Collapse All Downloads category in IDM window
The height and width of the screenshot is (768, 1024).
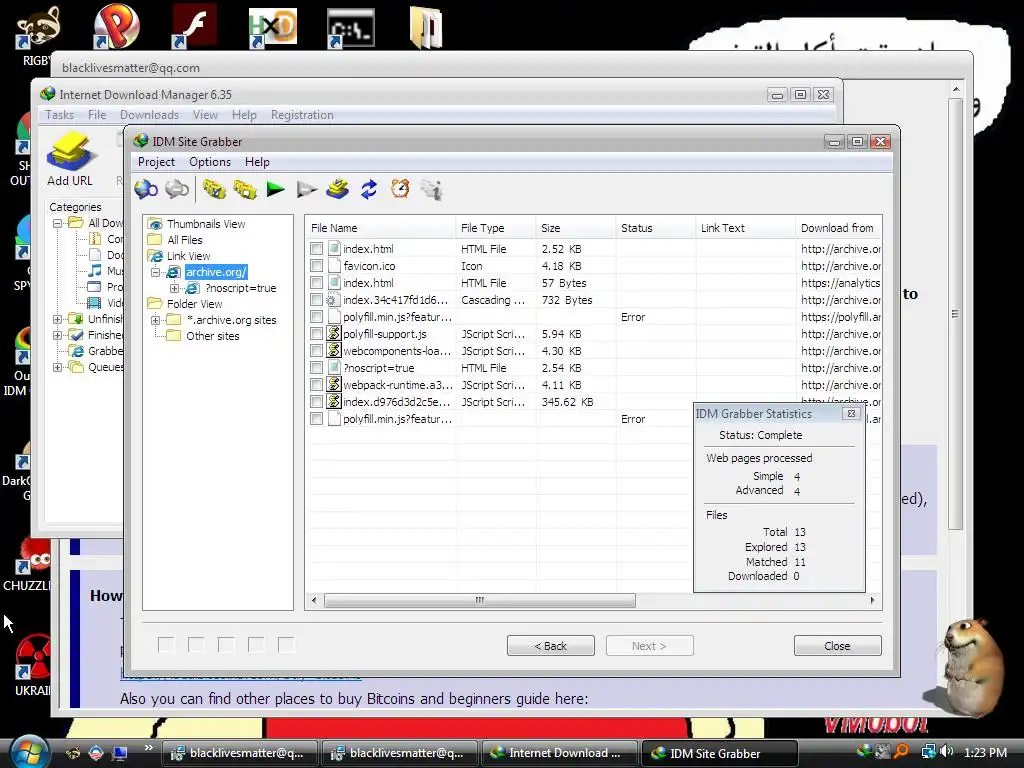57,223
